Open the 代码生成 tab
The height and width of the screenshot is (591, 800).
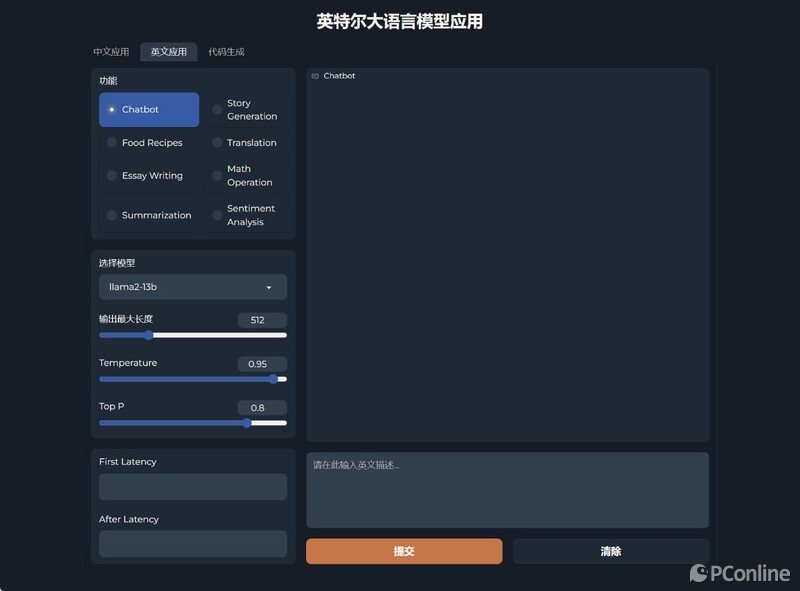pos(226,52)
